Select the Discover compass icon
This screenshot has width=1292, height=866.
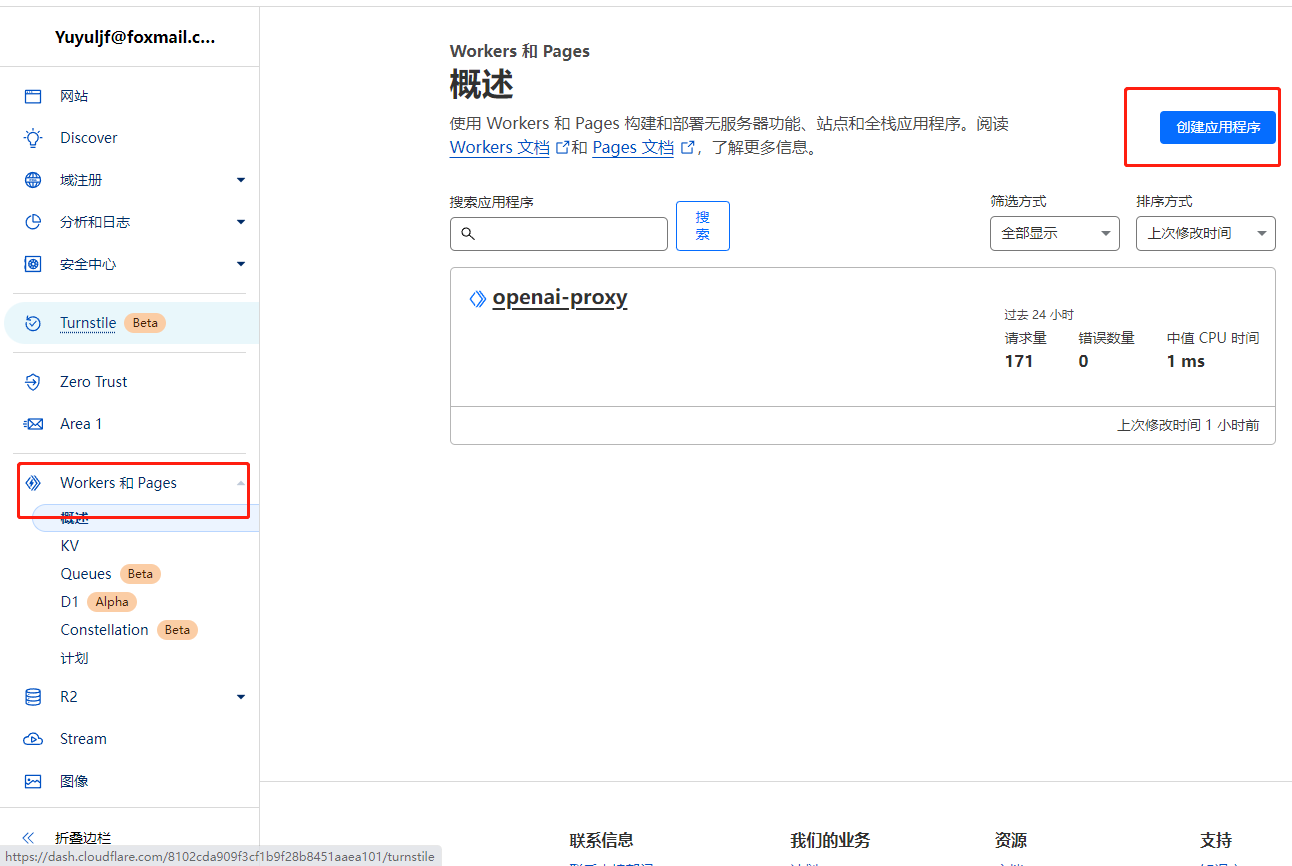[x=33, y=137]
